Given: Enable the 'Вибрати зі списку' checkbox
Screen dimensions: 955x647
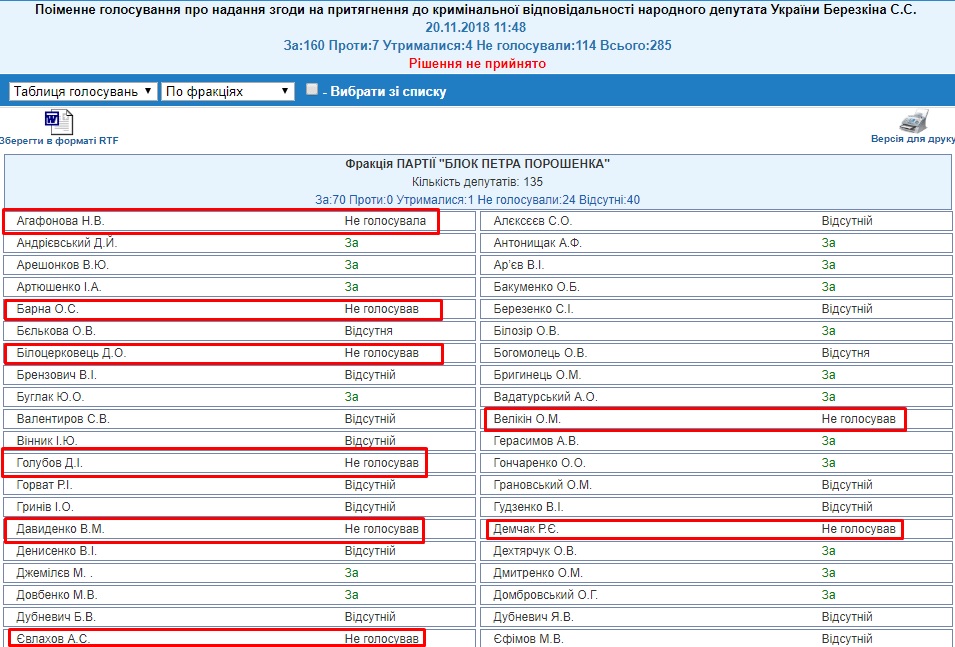Looking at the screenshot, I should coord(312,90).
